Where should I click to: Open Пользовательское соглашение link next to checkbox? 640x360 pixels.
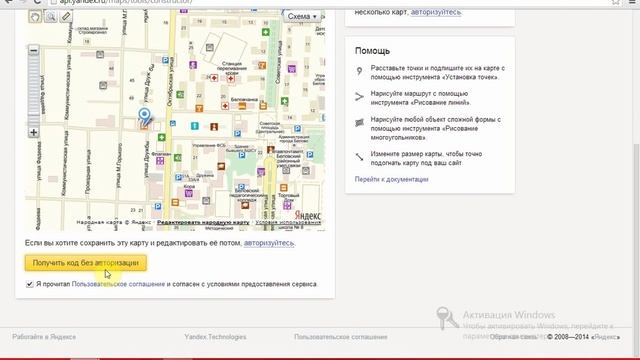[x=118, y=284]
